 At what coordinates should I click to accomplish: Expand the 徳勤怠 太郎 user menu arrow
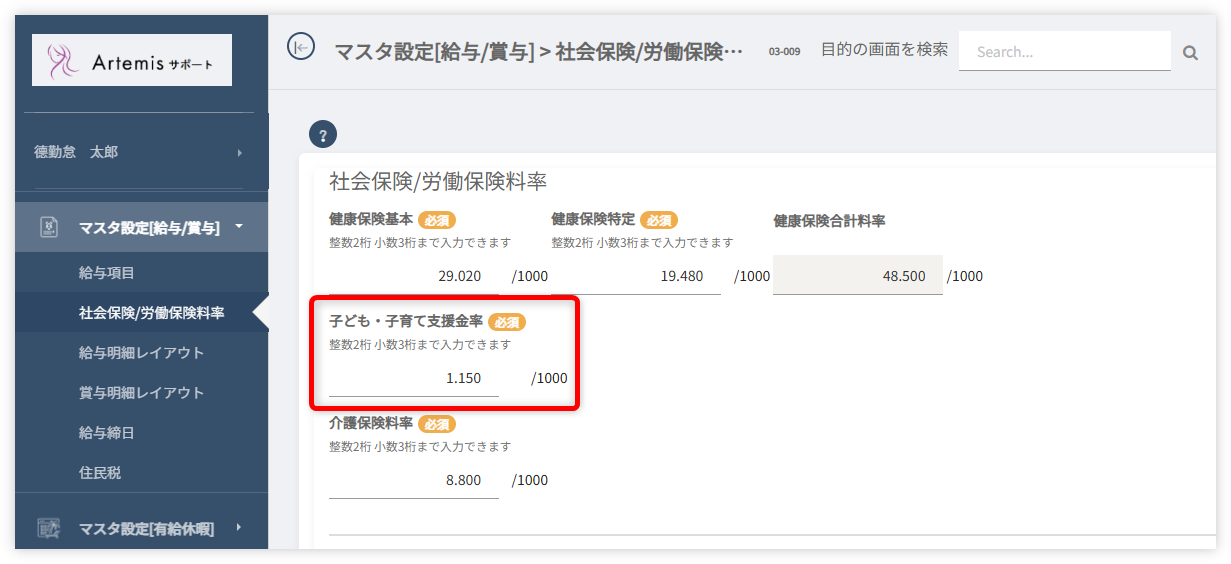pos(239,153)
